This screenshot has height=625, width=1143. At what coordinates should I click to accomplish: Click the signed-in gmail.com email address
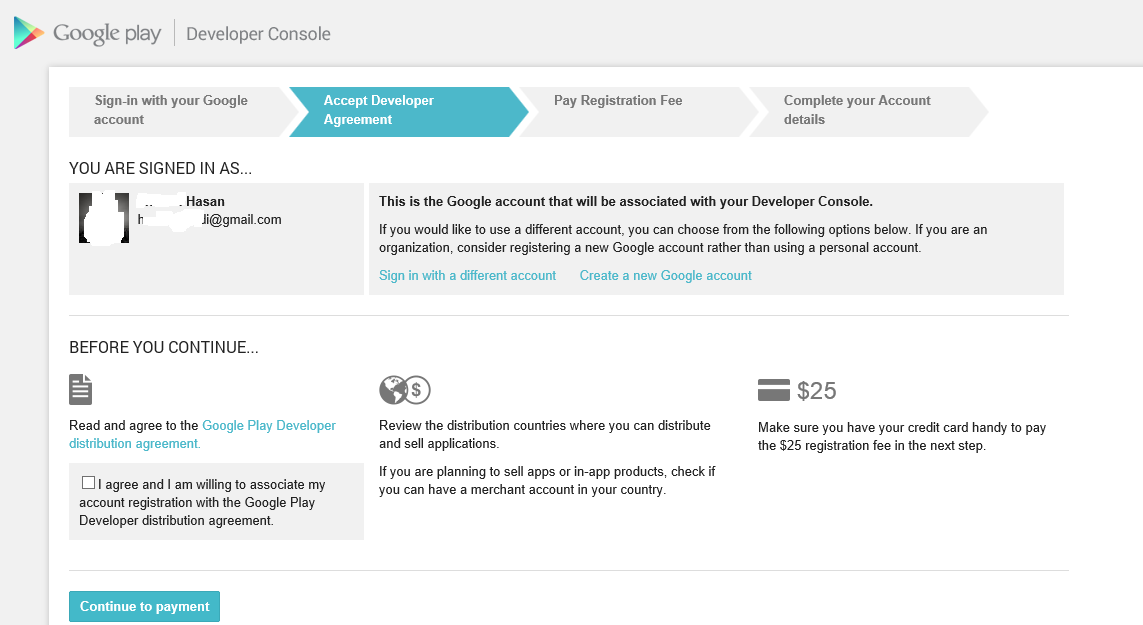point(210,219)
